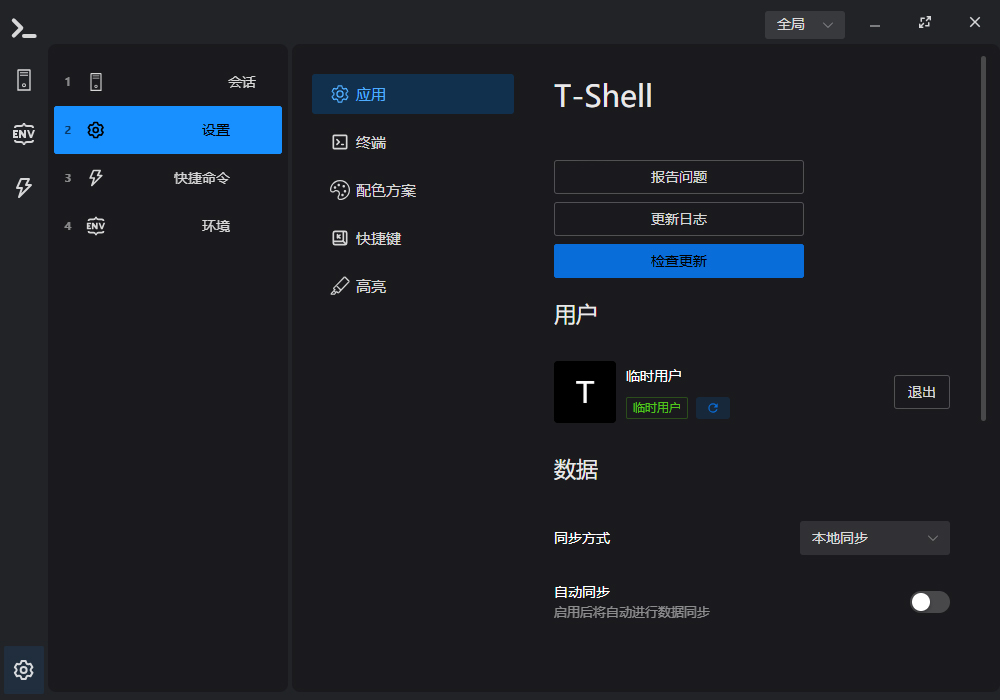Open the 终端 terminal settings tab

click(x=413, y=142)
